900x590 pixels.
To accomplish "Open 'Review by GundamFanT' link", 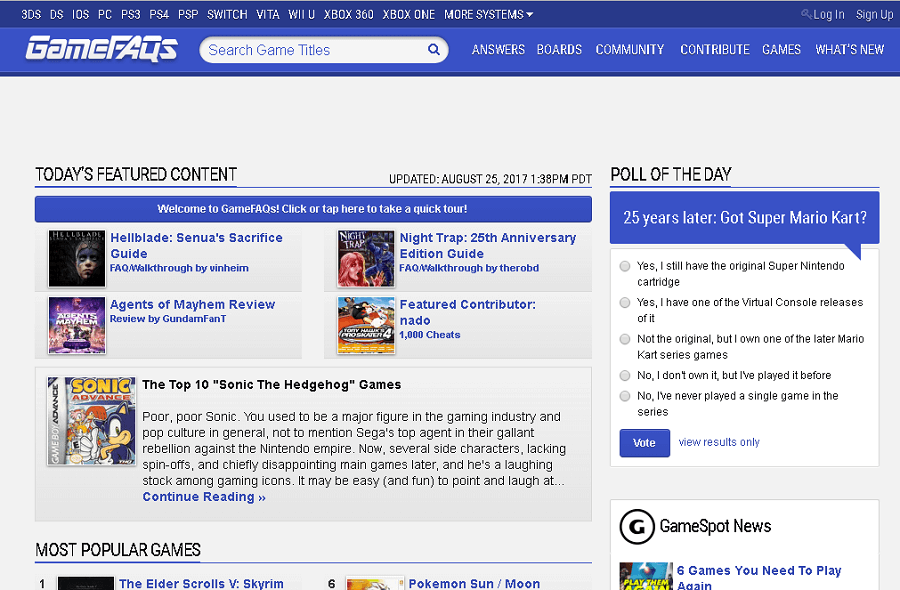I will tap(168, 319).
